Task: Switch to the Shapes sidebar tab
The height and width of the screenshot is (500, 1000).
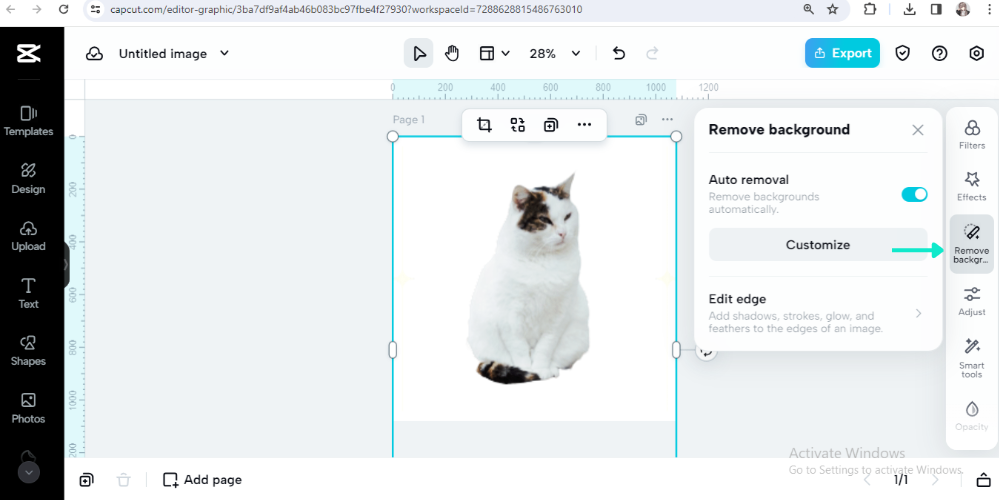Action: pyautogui.click(x=28, y=350)
